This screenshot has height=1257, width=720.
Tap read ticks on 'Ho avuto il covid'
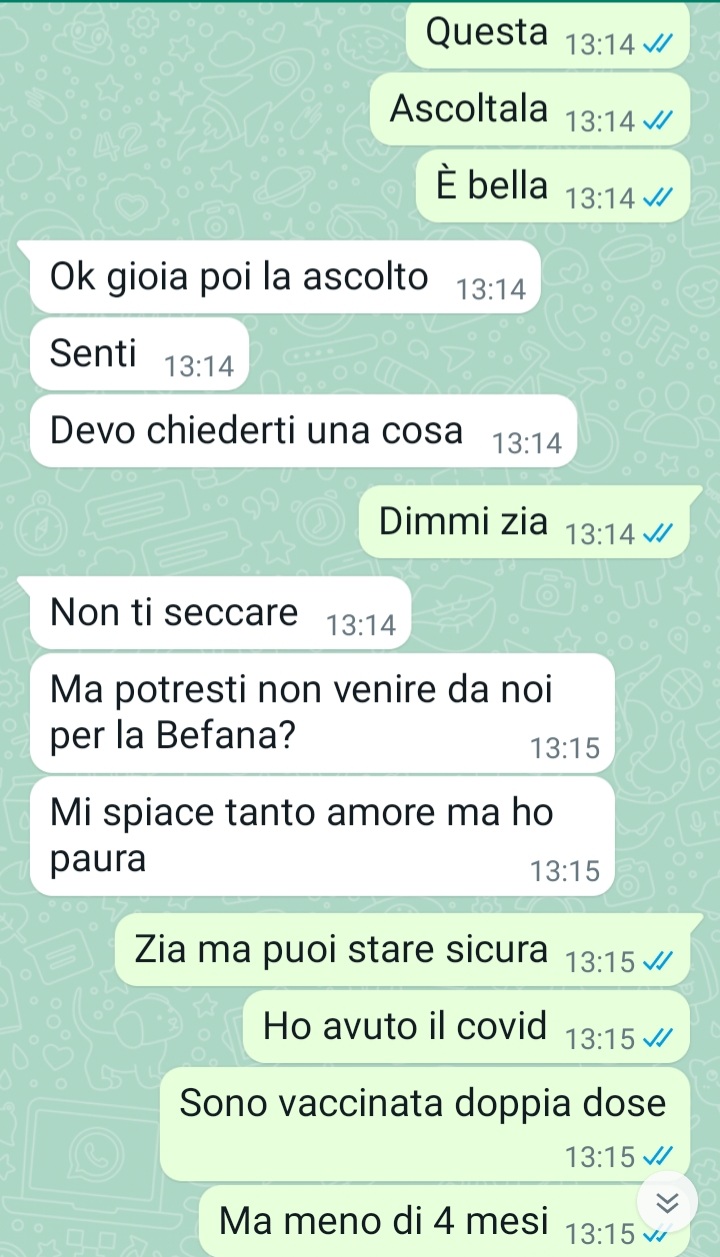click(657, 1039)
